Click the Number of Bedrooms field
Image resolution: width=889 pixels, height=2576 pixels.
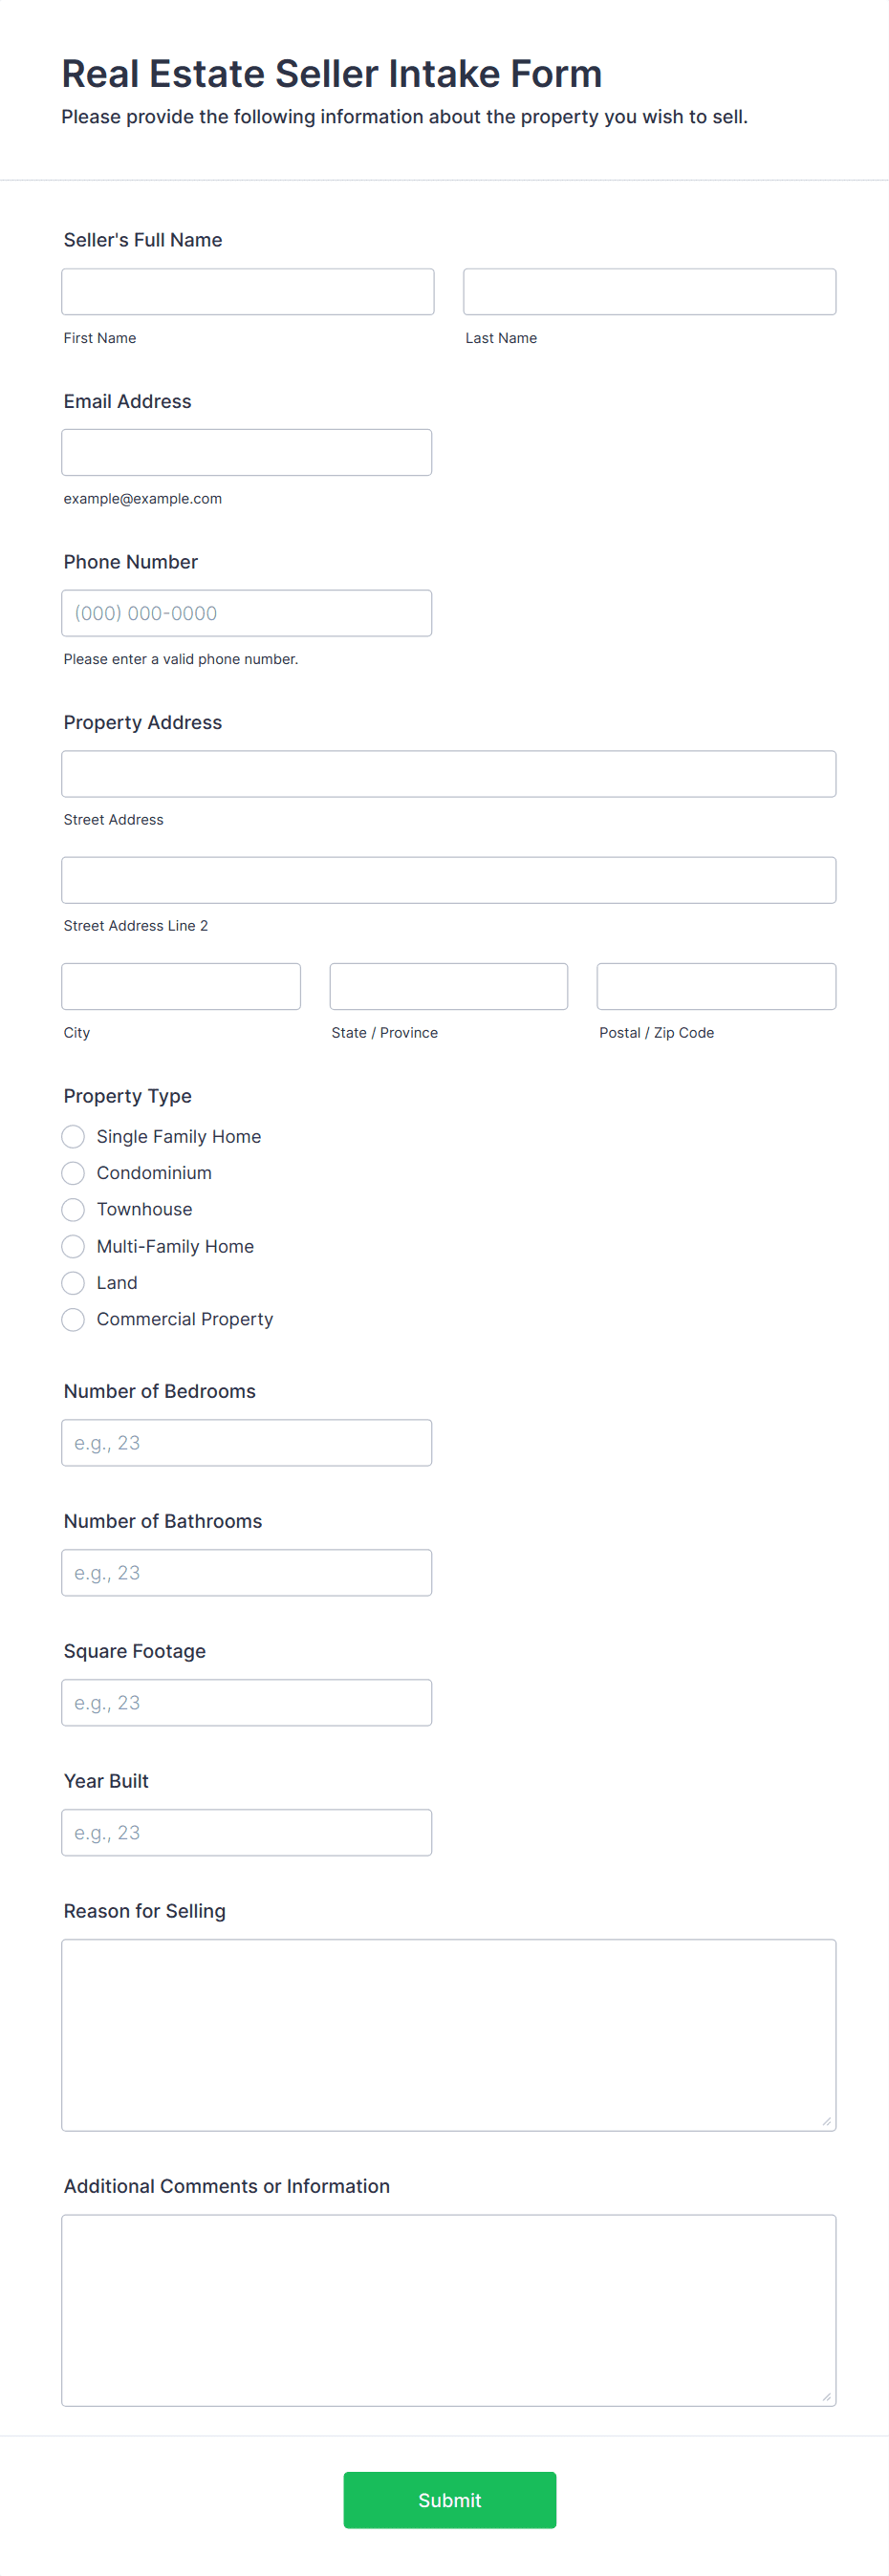coord(246,1443)
